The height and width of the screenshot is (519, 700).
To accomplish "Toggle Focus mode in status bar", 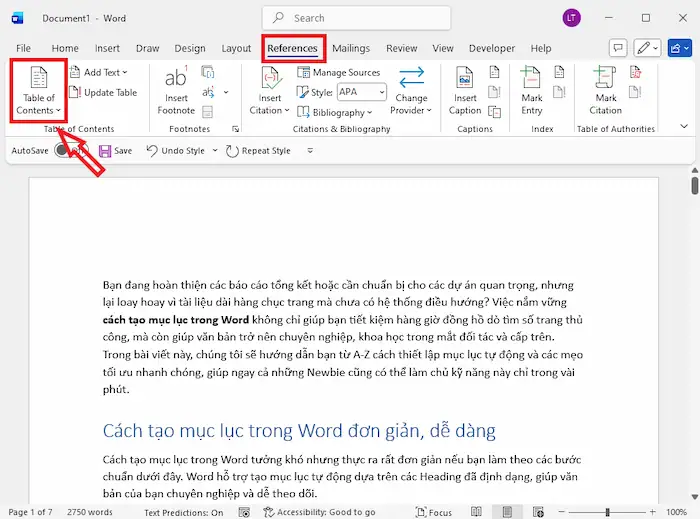I will click(x=433, y=512).
